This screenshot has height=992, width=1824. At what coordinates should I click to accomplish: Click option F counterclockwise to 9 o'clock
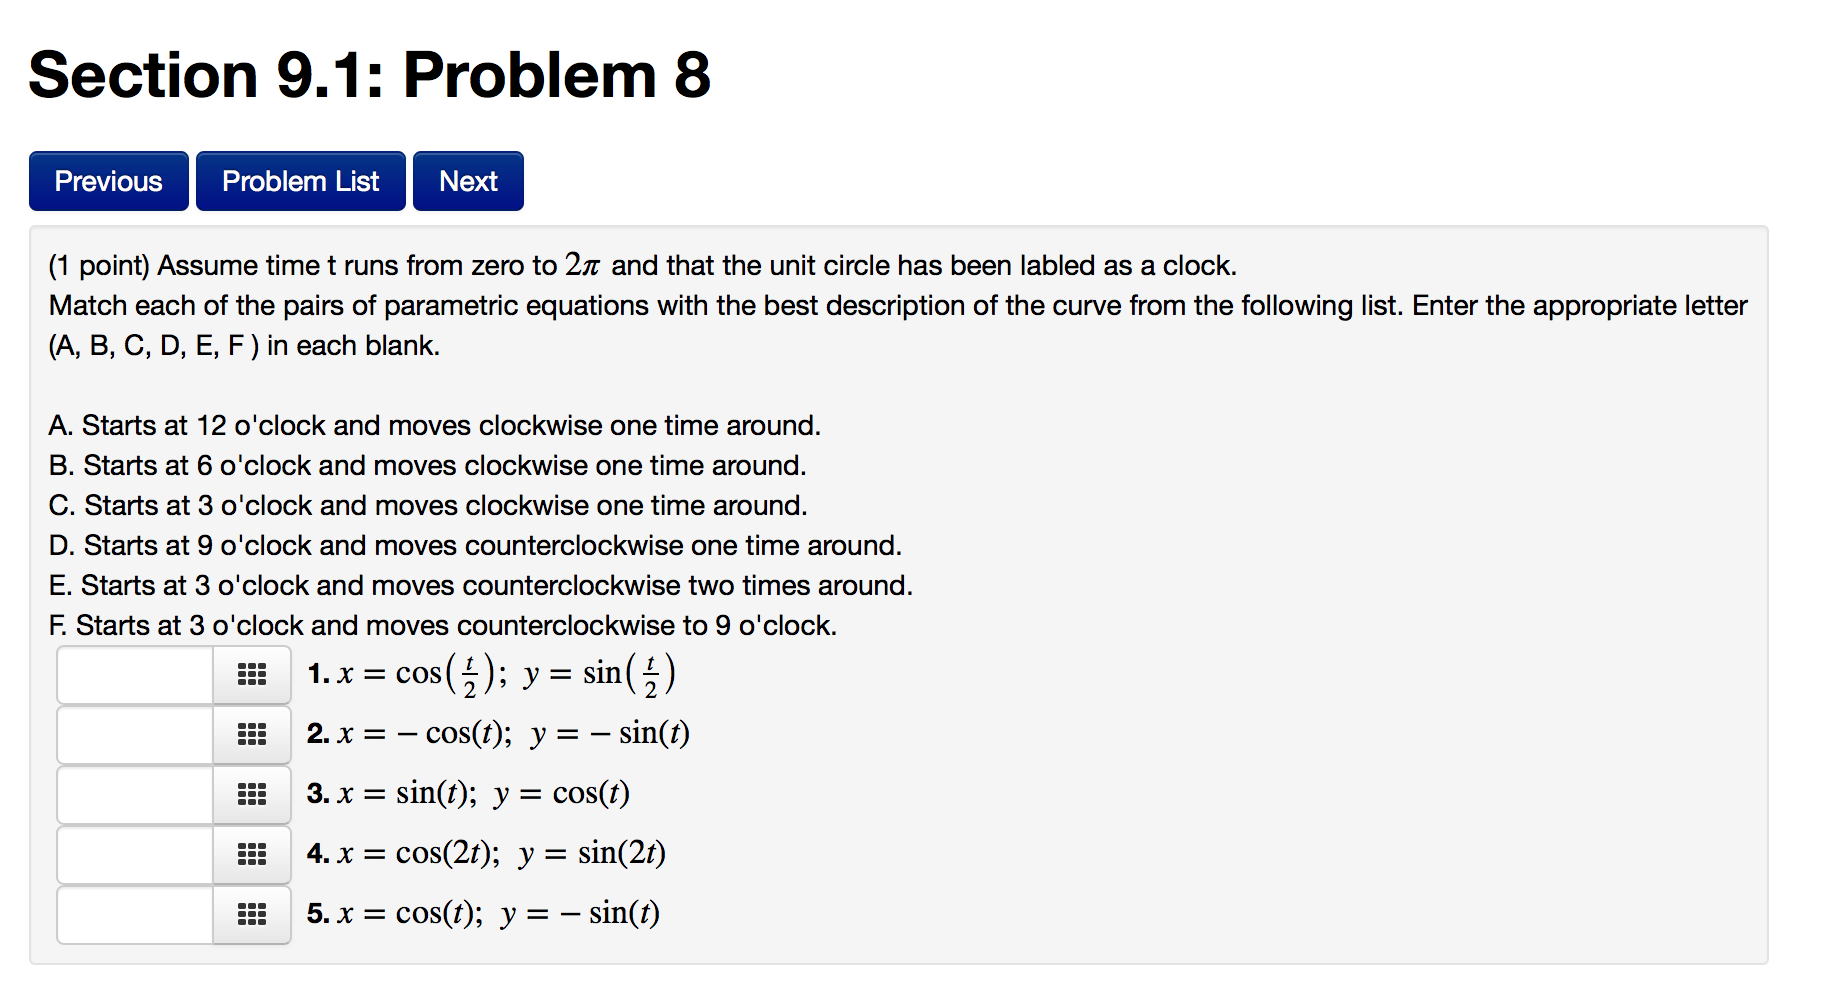[x=443, y=626]
